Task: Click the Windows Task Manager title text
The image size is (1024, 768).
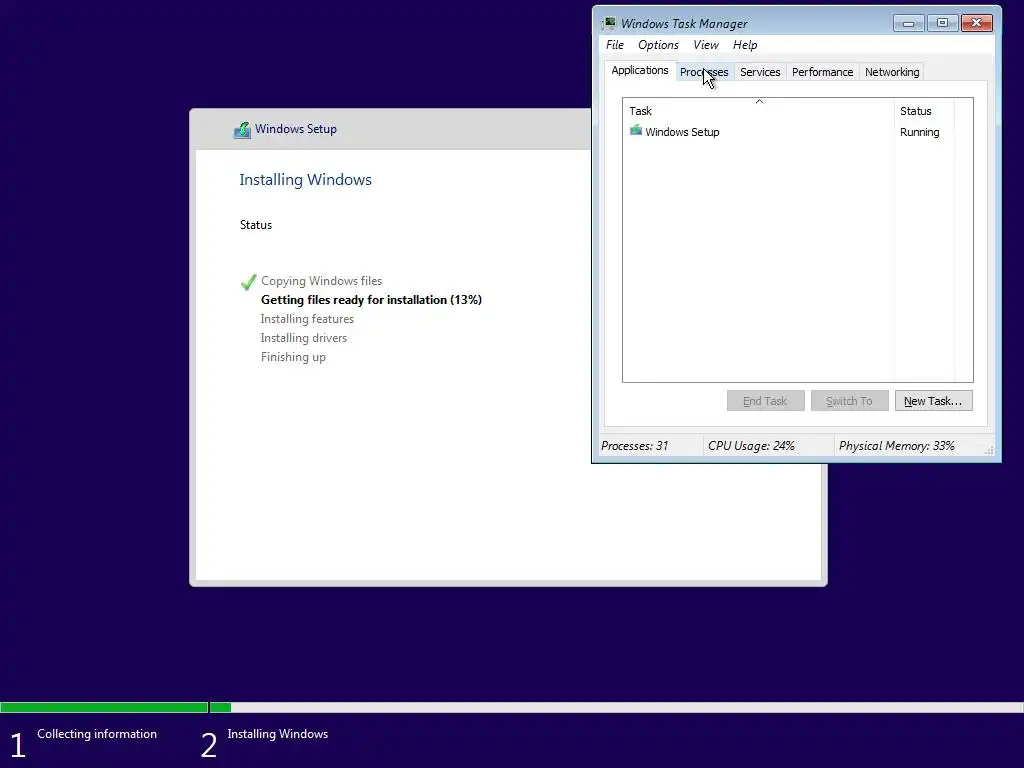Action: tap(684, 24)
